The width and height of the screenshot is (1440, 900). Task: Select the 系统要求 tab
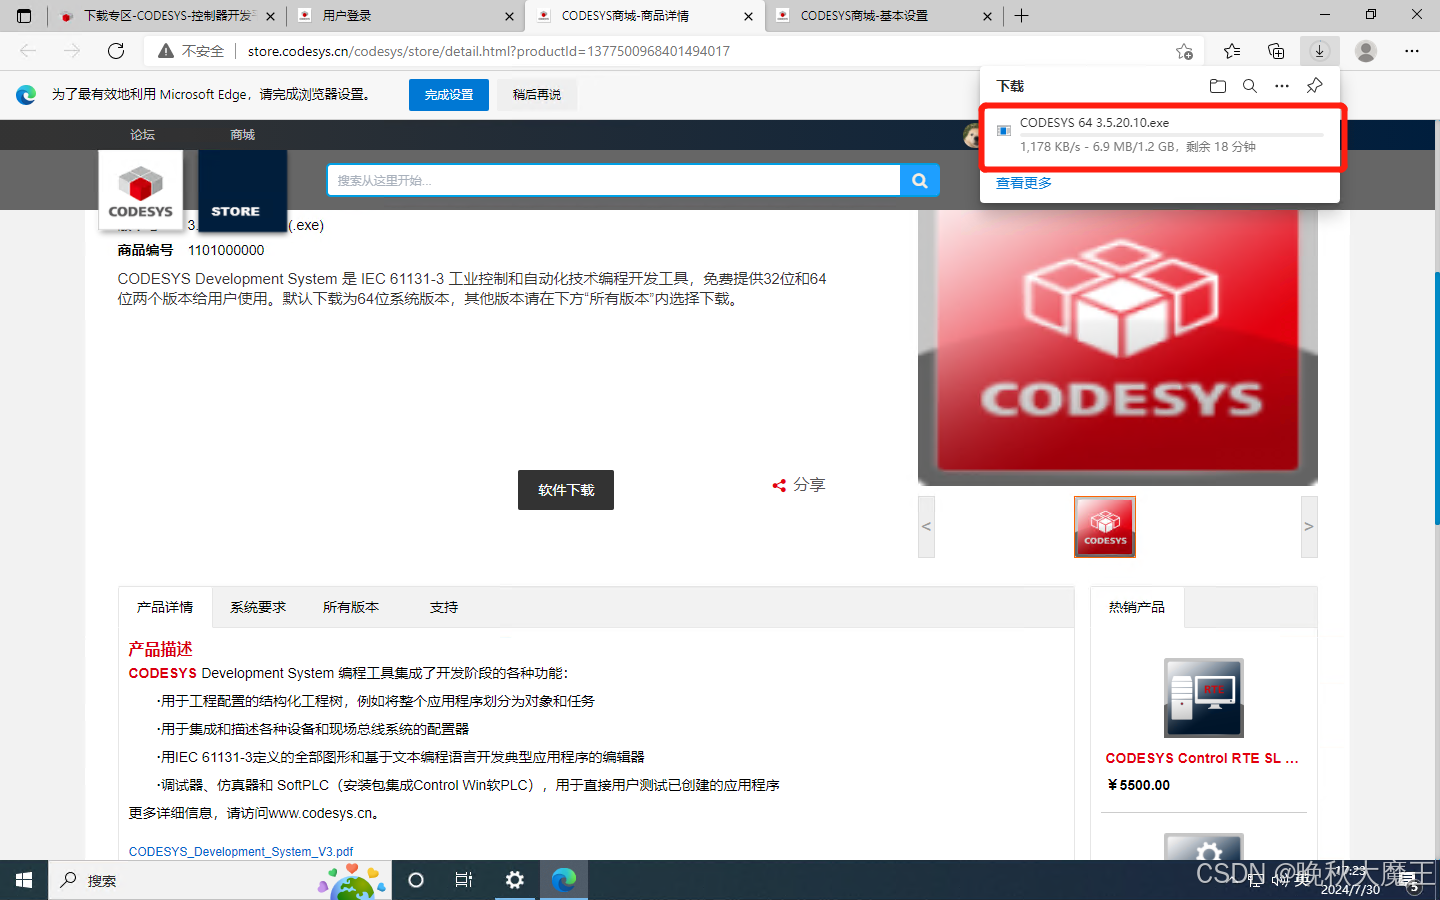258,607
